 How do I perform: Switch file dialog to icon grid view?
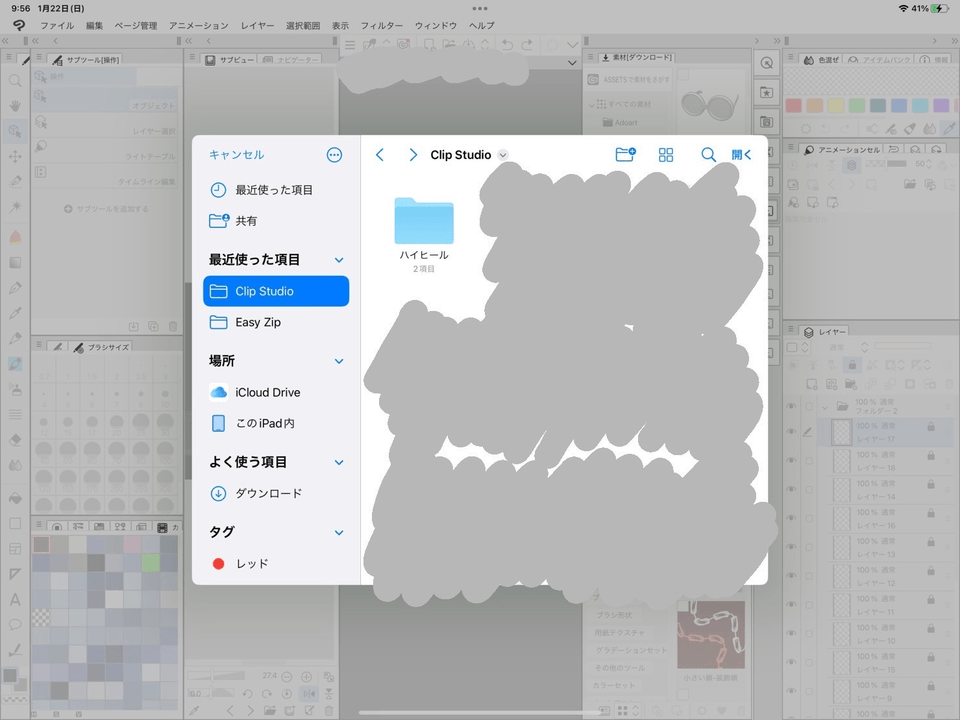(x=666, y=155)
